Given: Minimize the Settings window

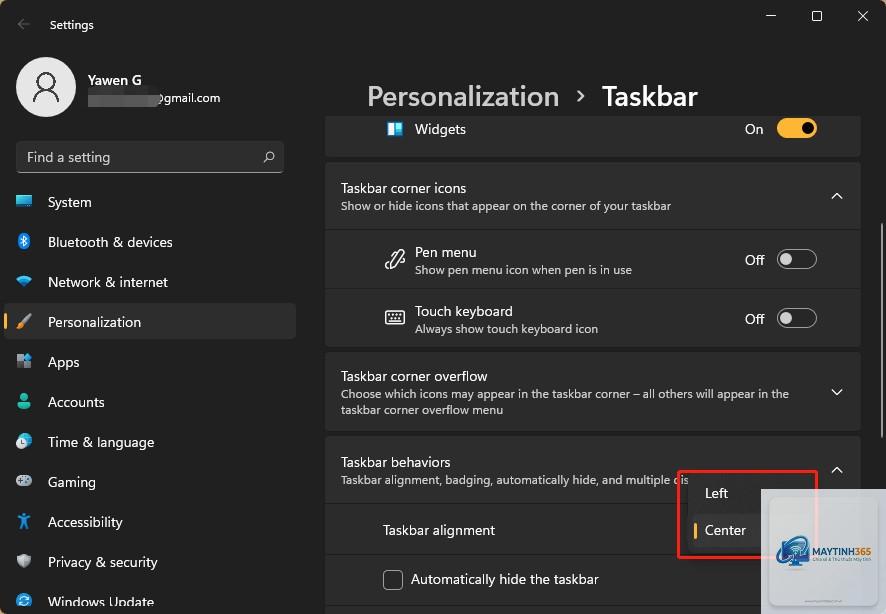Looking at the screenshot, I should pos(771,16).
